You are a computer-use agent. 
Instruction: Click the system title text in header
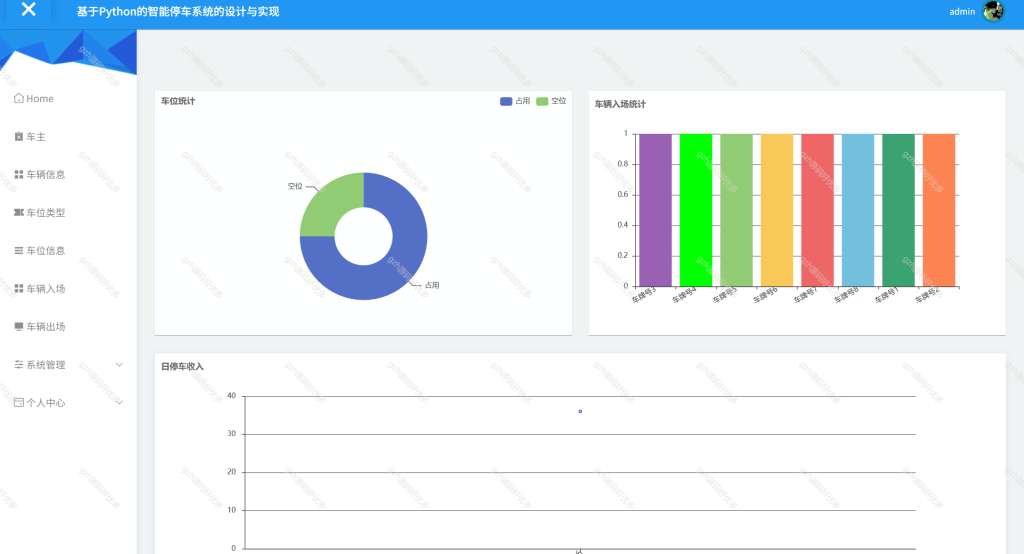pos(178,12)
